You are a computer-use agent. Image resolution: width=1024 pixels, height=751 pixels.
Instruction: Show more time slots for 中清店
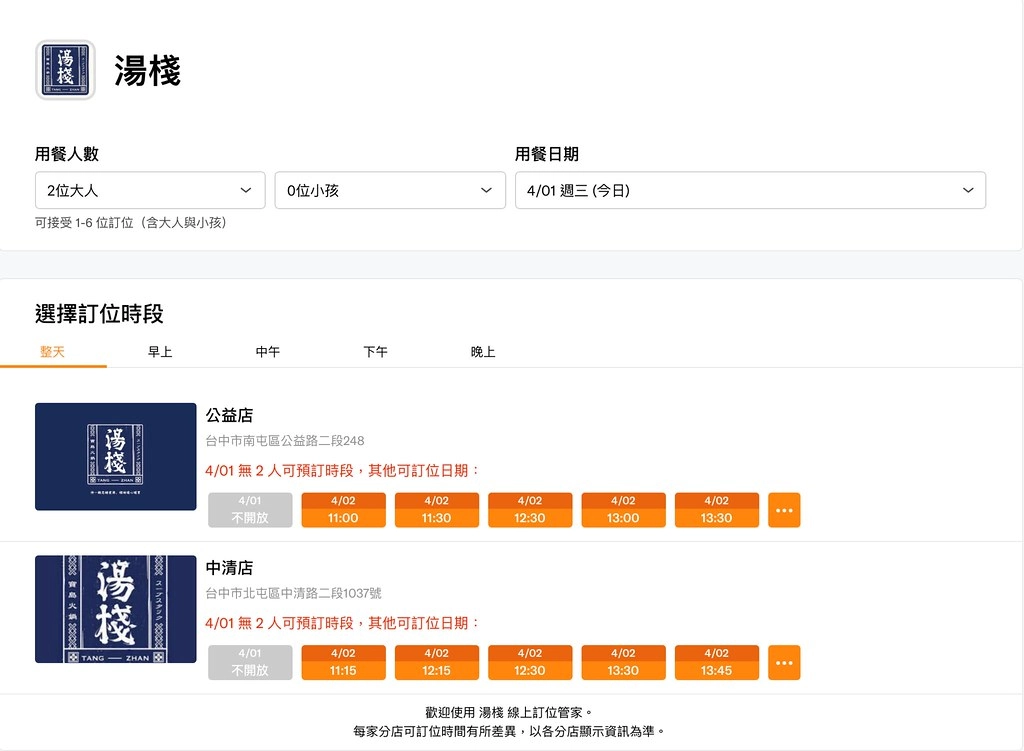pos(784,662)
